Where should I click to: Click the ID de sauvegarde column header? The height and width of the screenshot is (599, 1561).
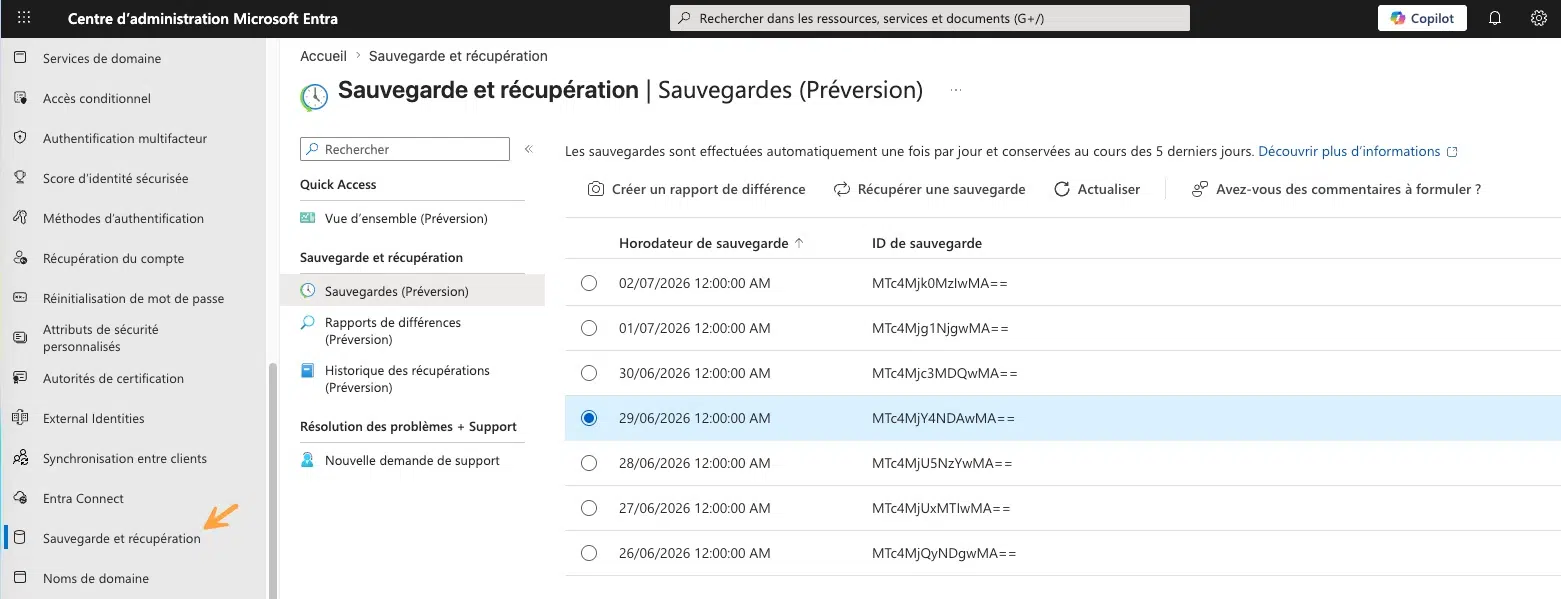pyautogui.click(x=927, y=243)
